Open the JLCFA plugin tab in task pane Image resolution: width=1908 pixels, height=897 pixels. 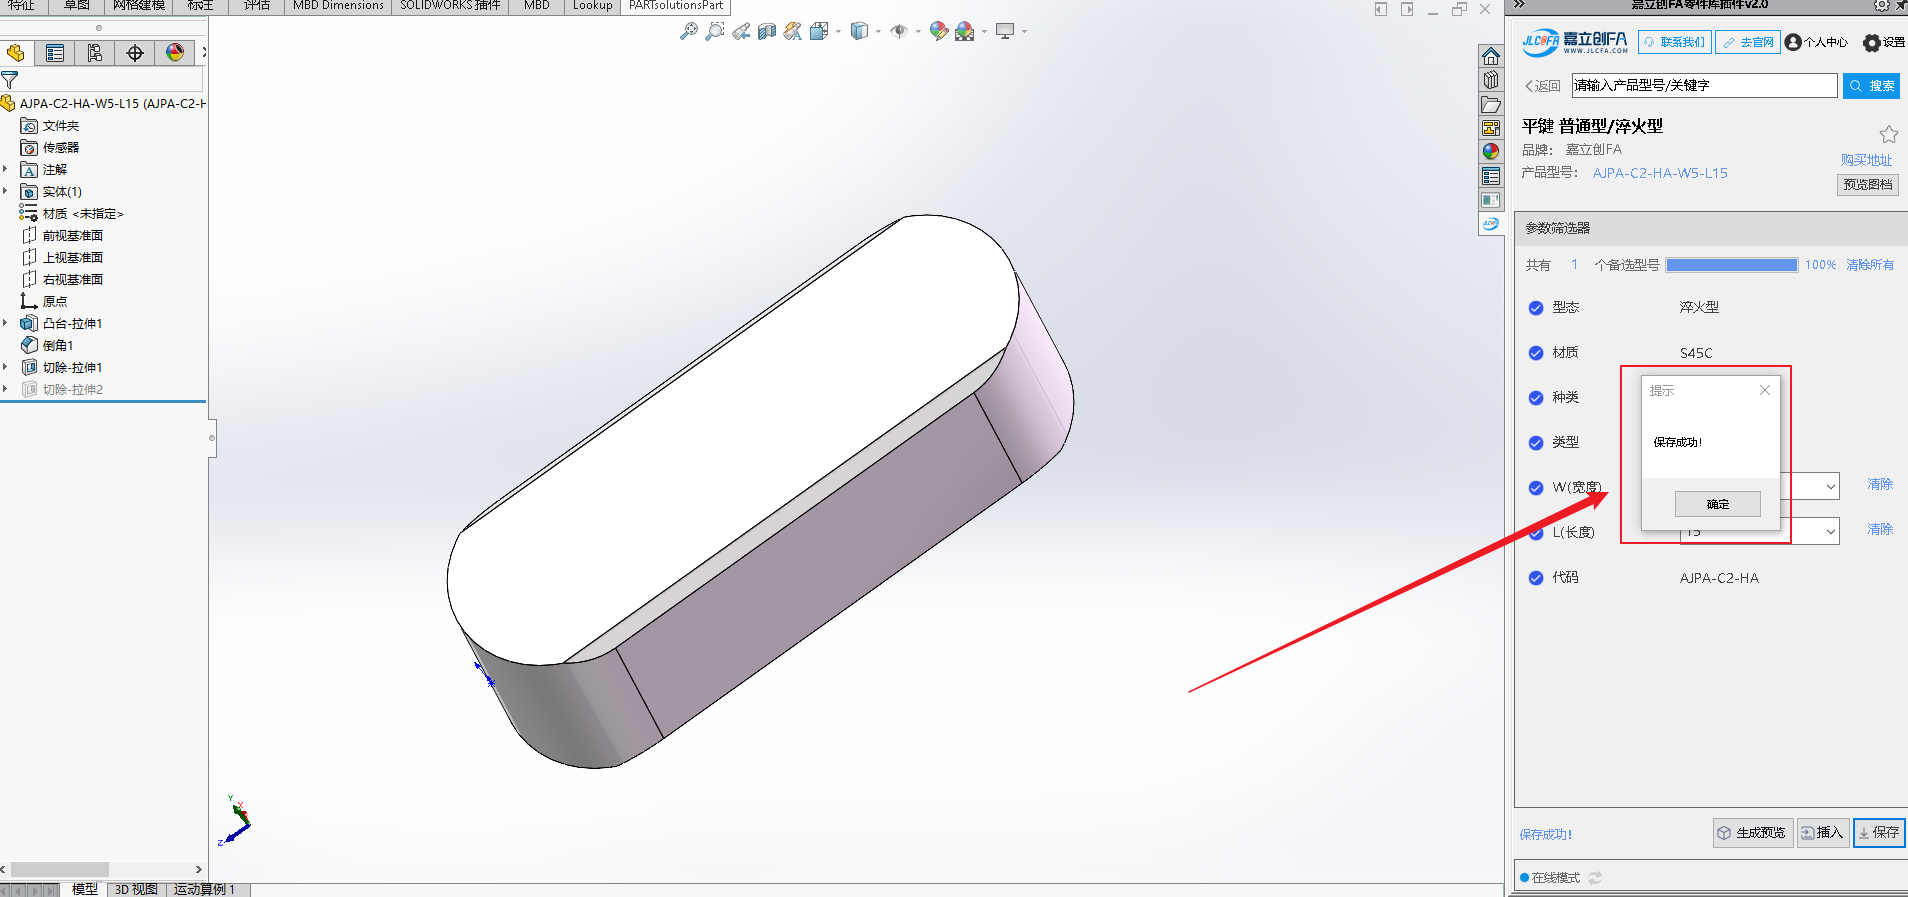click(x=1491, y=224)
